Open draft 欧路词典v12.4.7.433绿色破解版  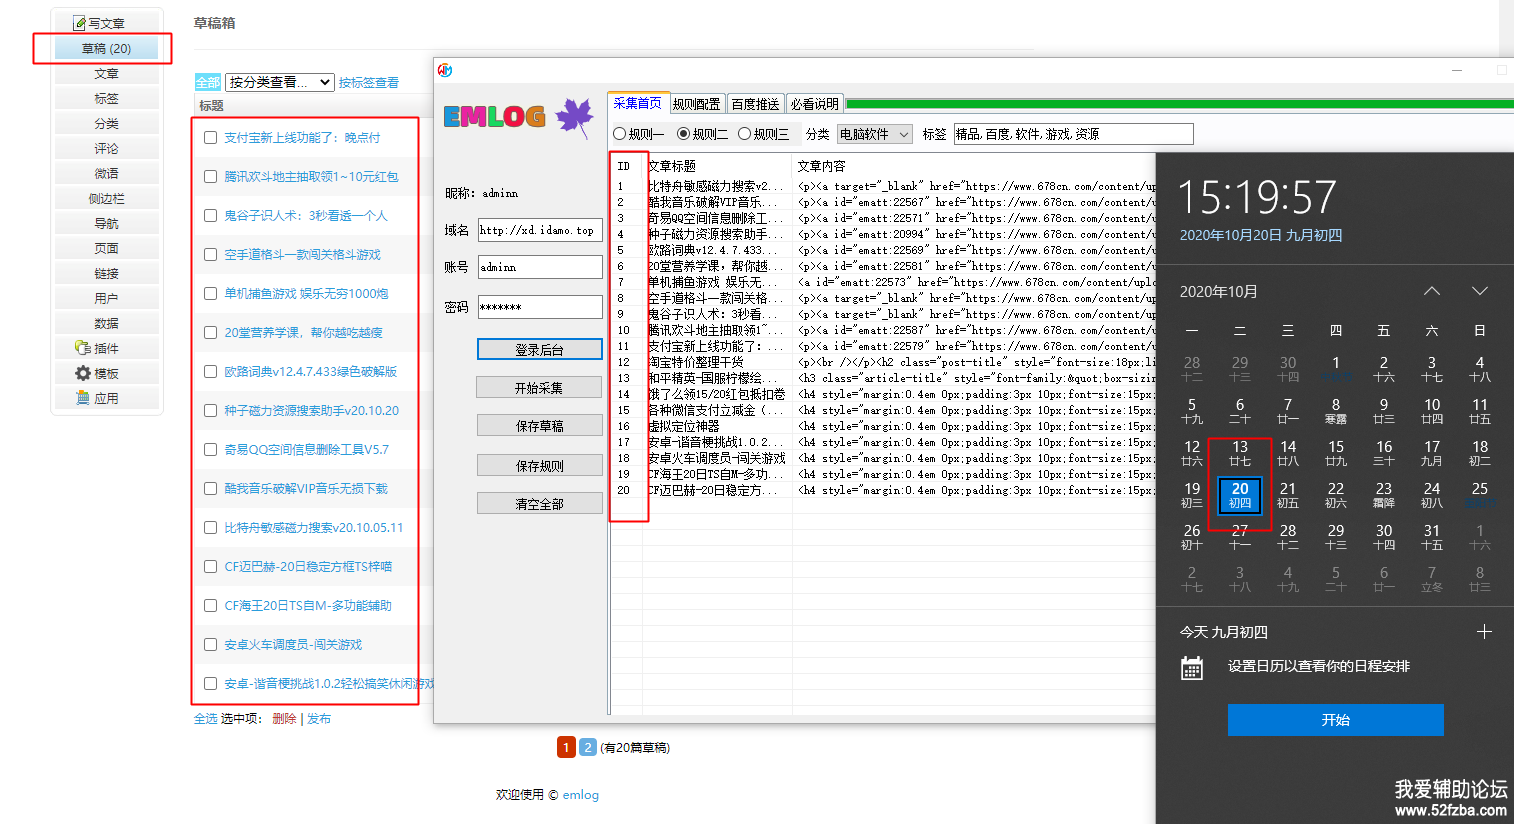(x=310, y=371)
